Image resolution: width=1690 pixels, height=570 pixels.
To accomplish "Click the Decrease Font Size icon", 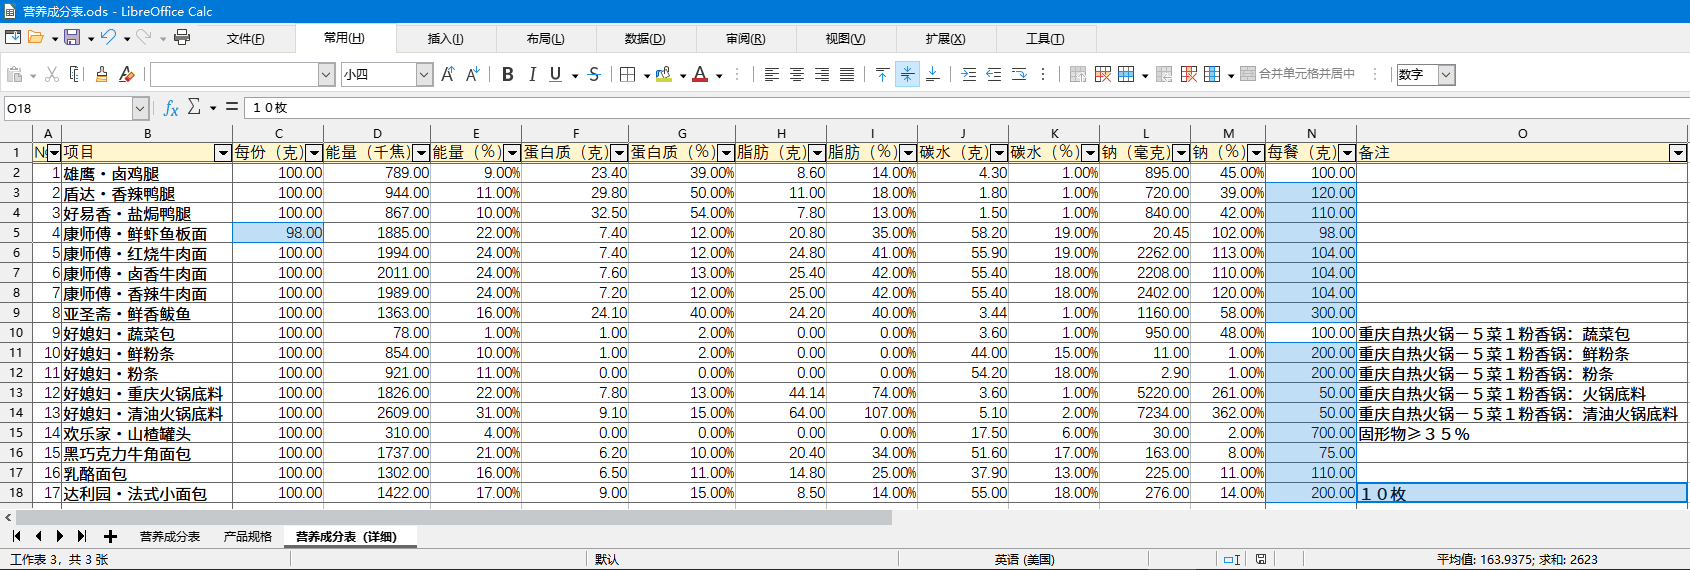I will 472,74.
